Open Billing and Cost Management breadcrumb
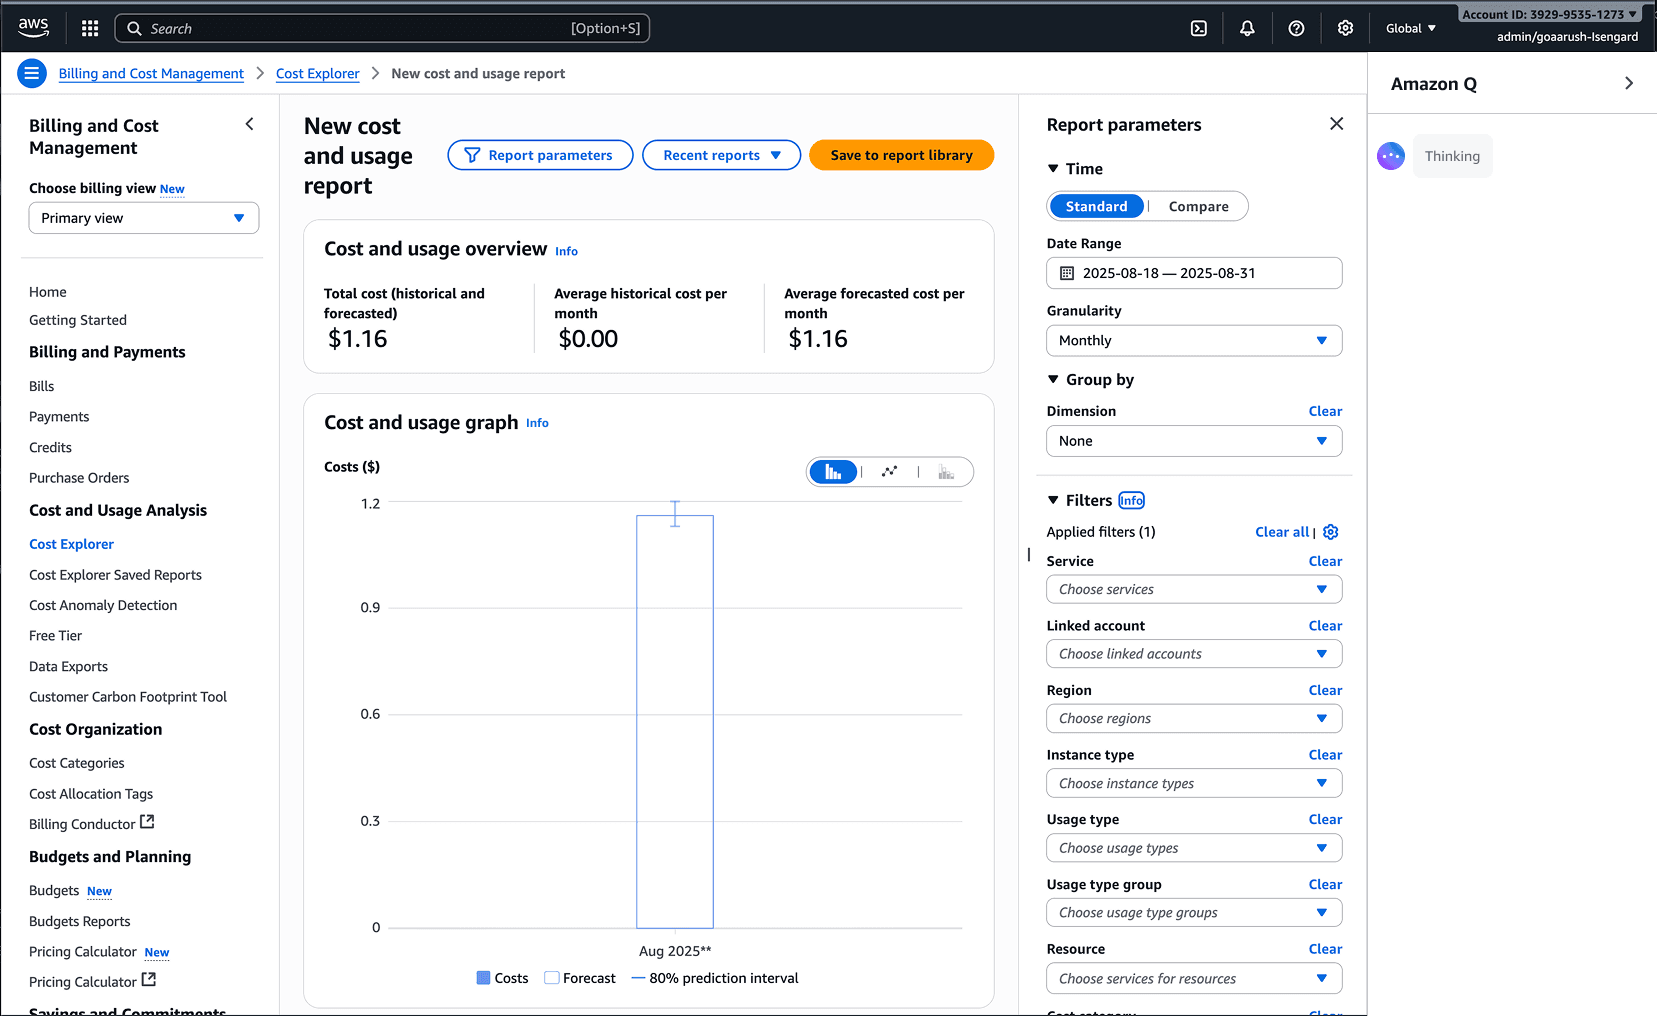The image size is (1657, 1016). (x=151, y=74)
